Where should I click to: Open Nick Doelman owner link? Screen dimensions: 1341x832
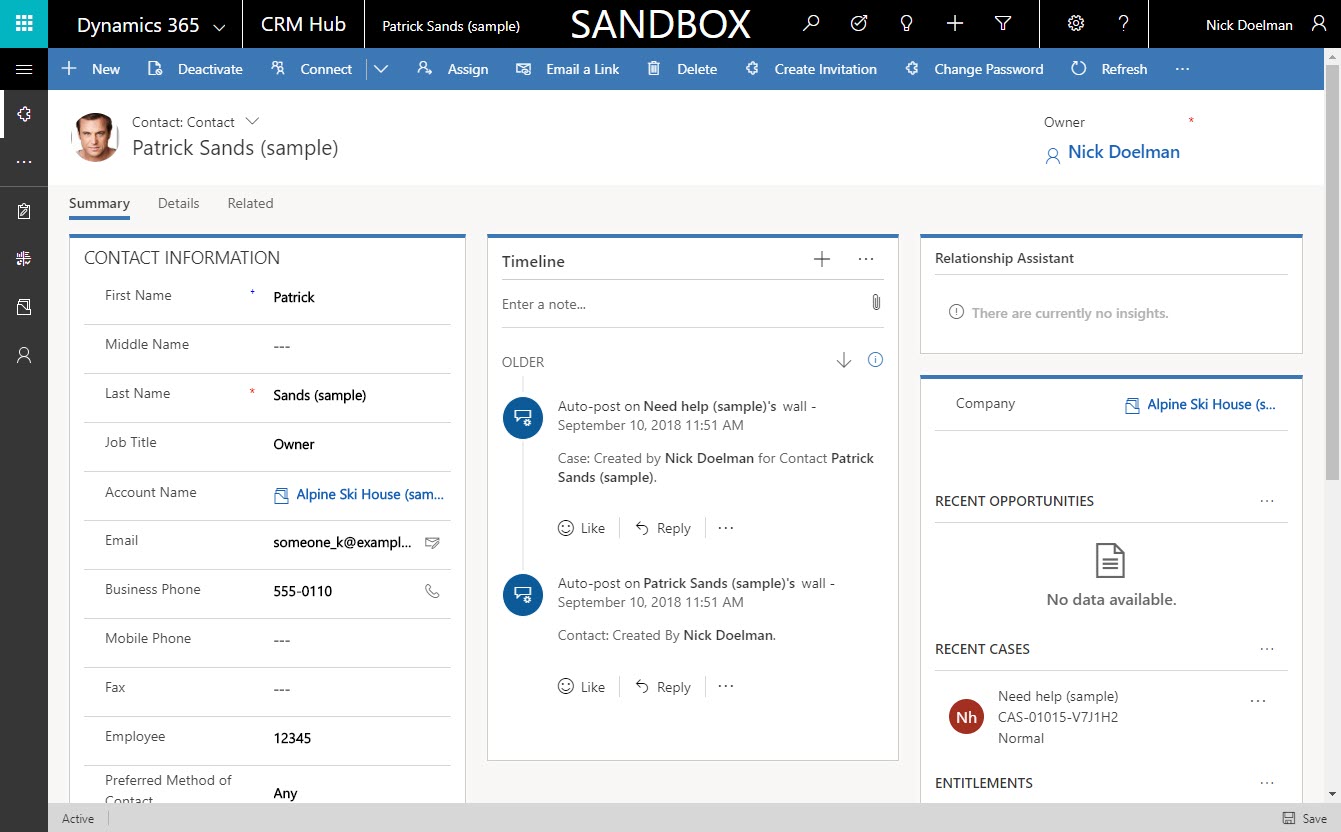point(1123,152)
